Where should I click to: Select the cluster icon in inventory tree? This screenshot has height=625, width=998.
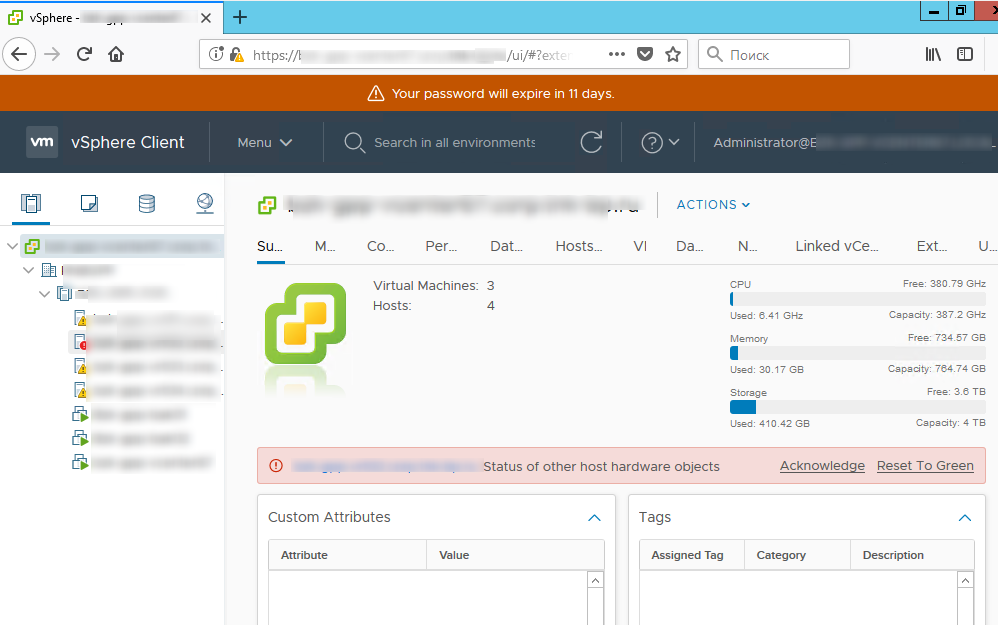pyautogui.click(x=64, y=293)
